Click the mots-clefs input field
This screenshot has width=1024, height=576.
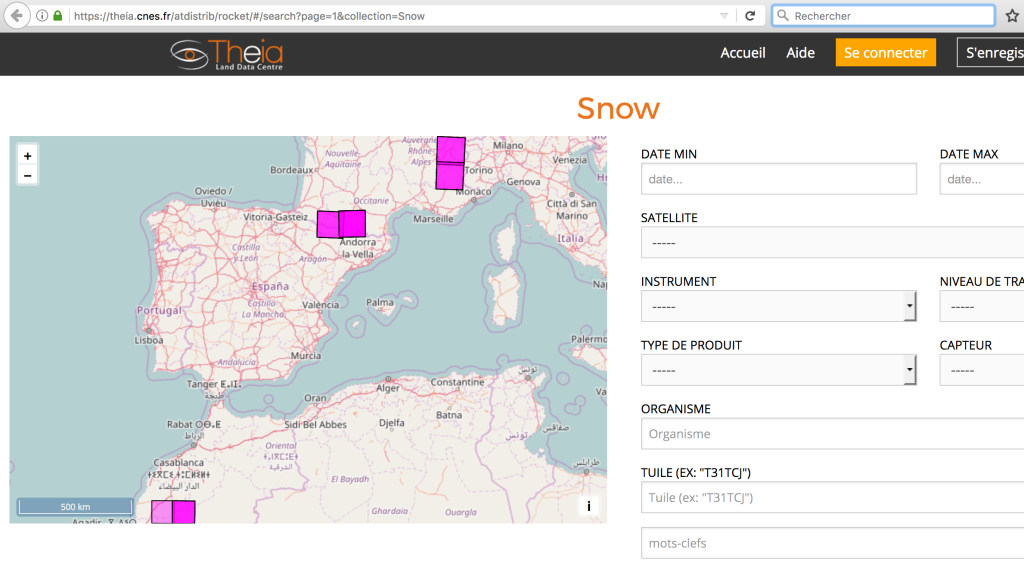(833, 543)
